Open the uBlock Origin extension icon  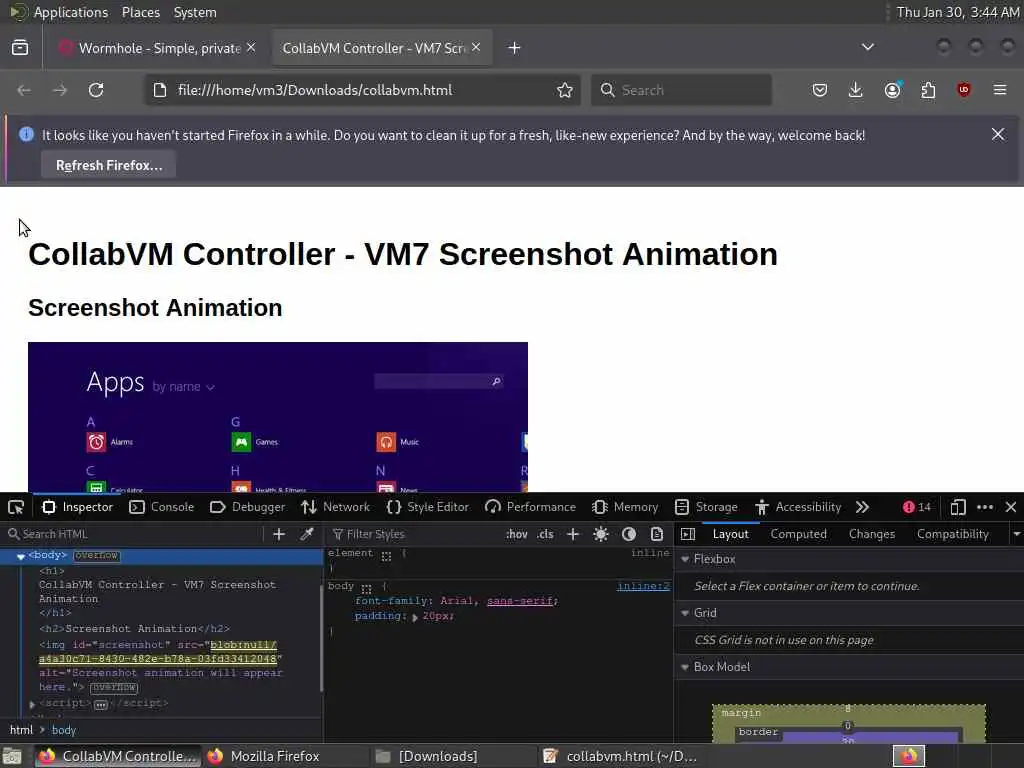(964, 90)
